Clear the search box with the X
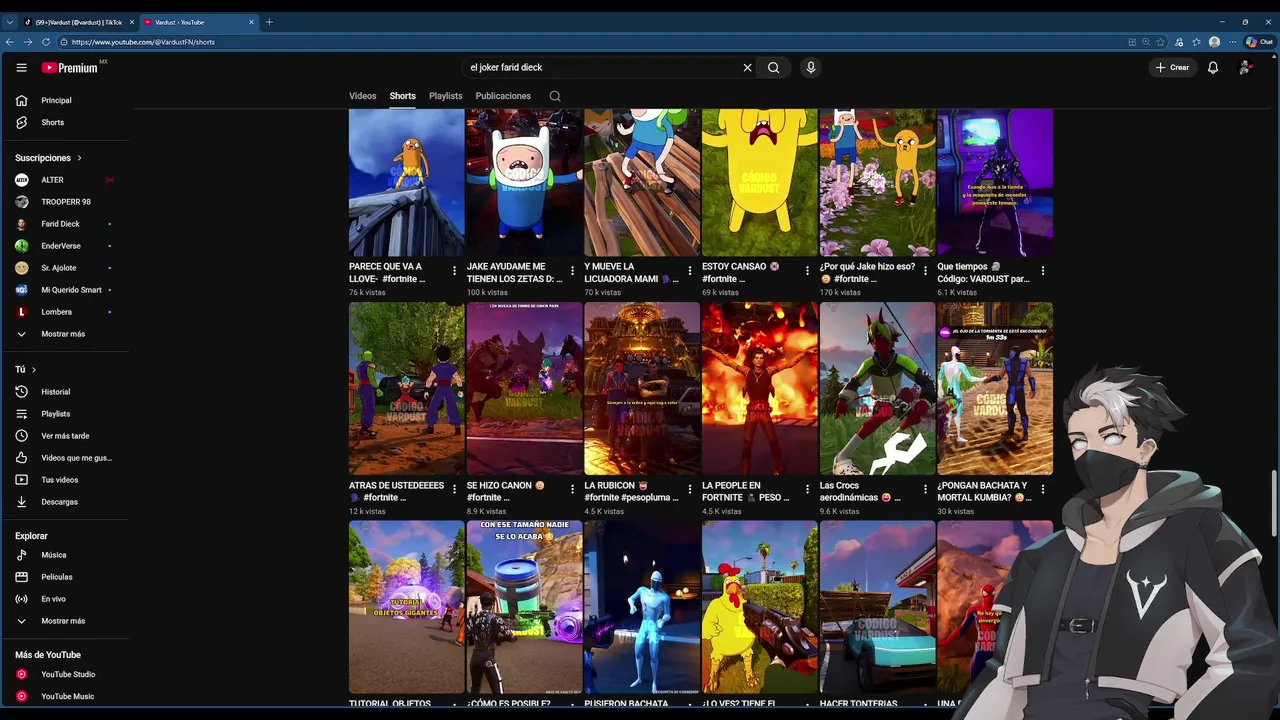This screenshot has height=720, width=1280. (x=747, y=68)
